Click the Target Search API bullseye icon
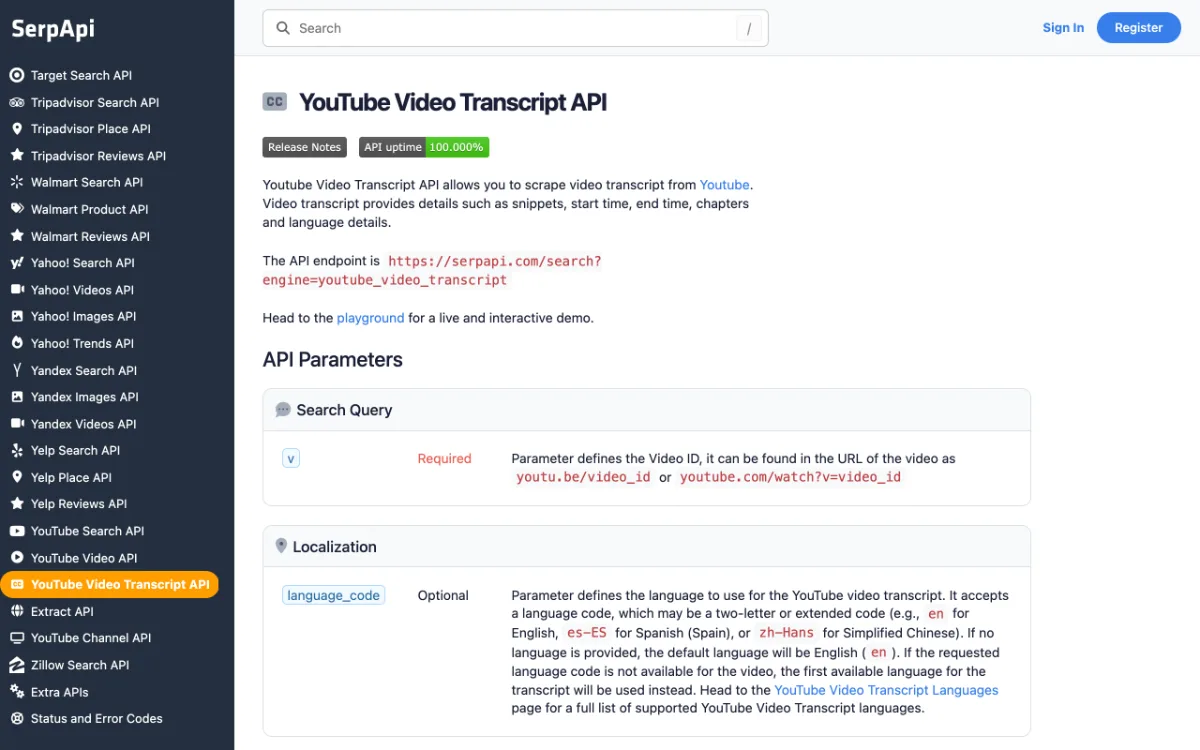 [x=16, y=75]
